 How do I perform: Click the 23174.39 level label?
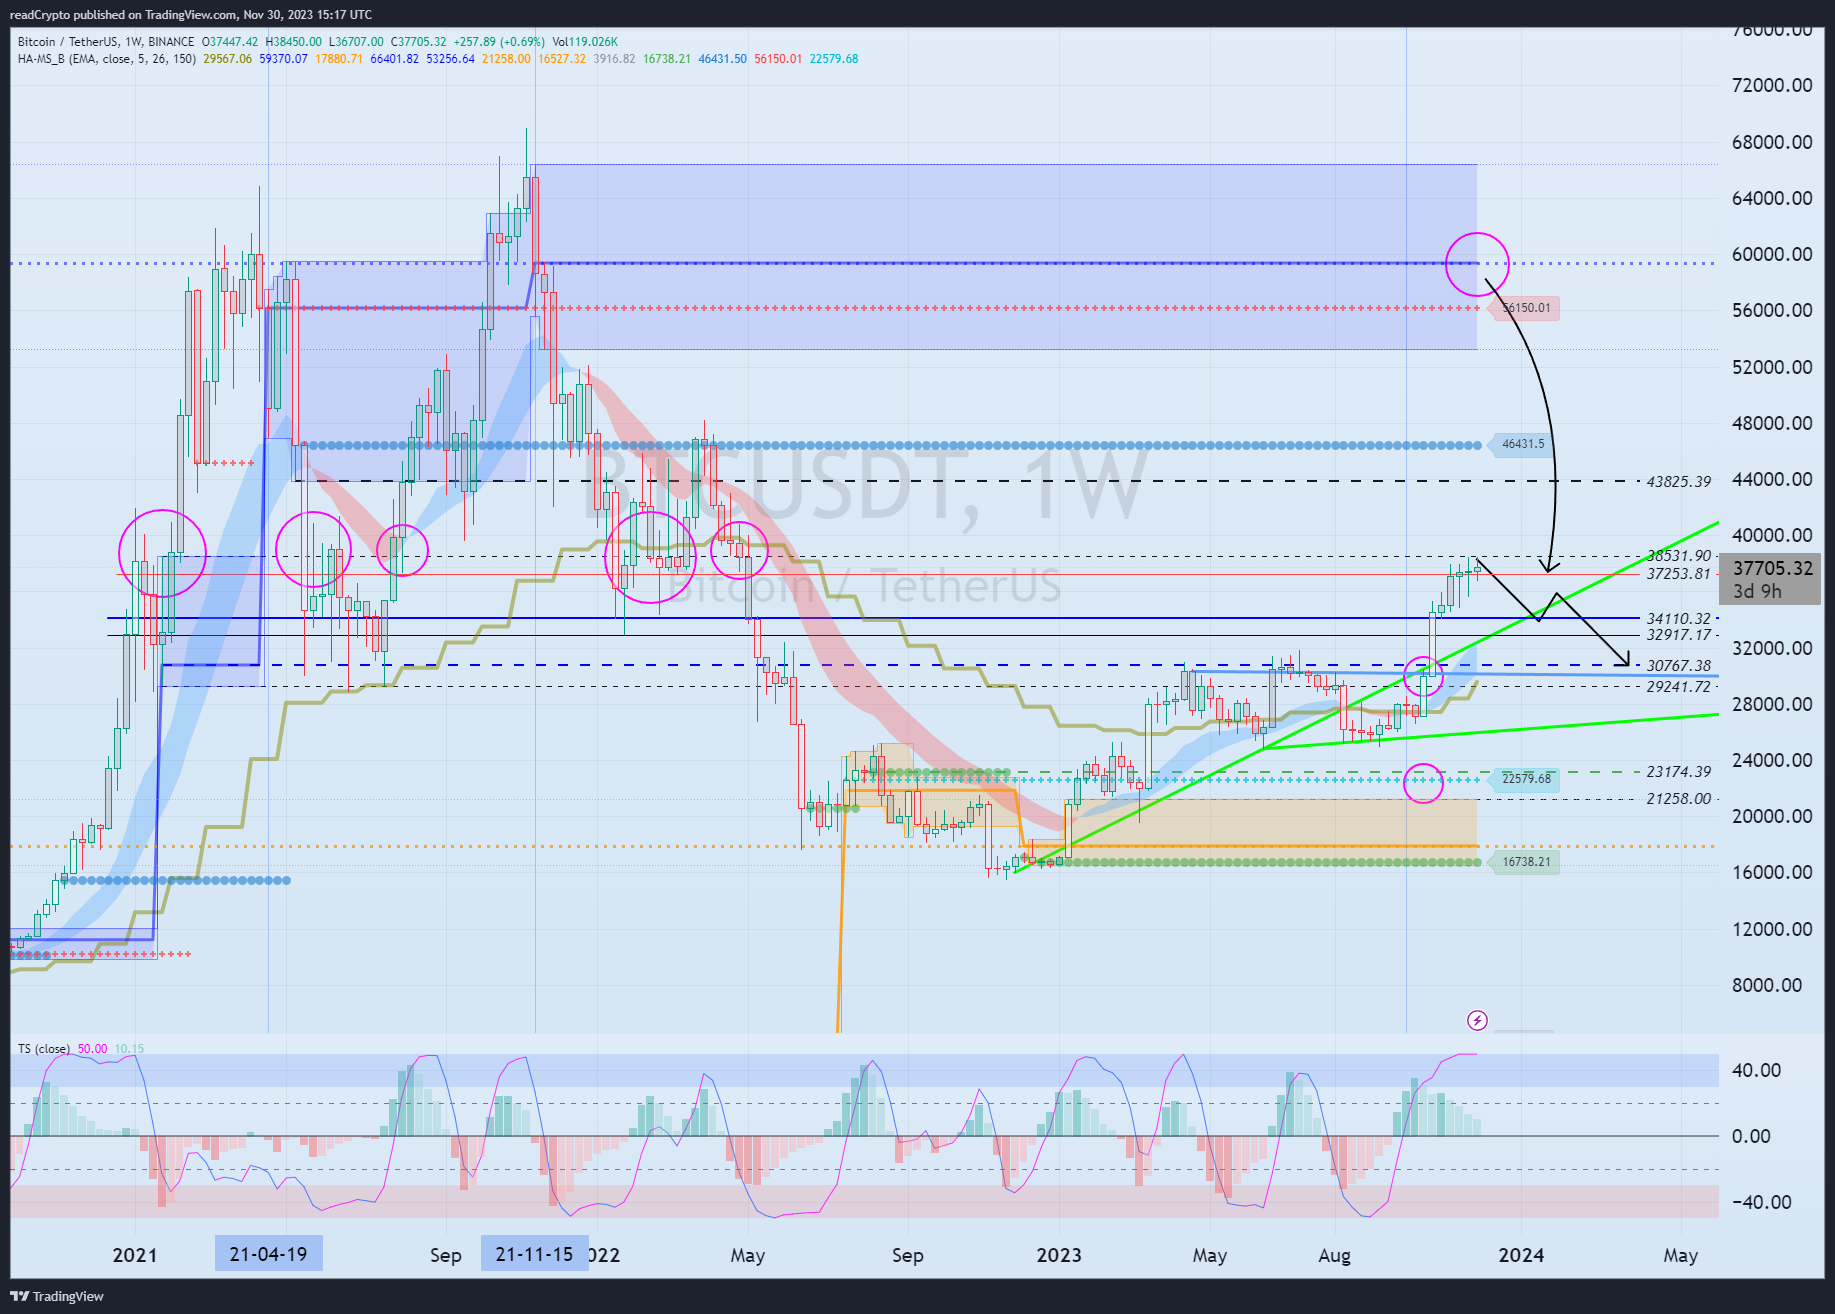coord(1679,772)
